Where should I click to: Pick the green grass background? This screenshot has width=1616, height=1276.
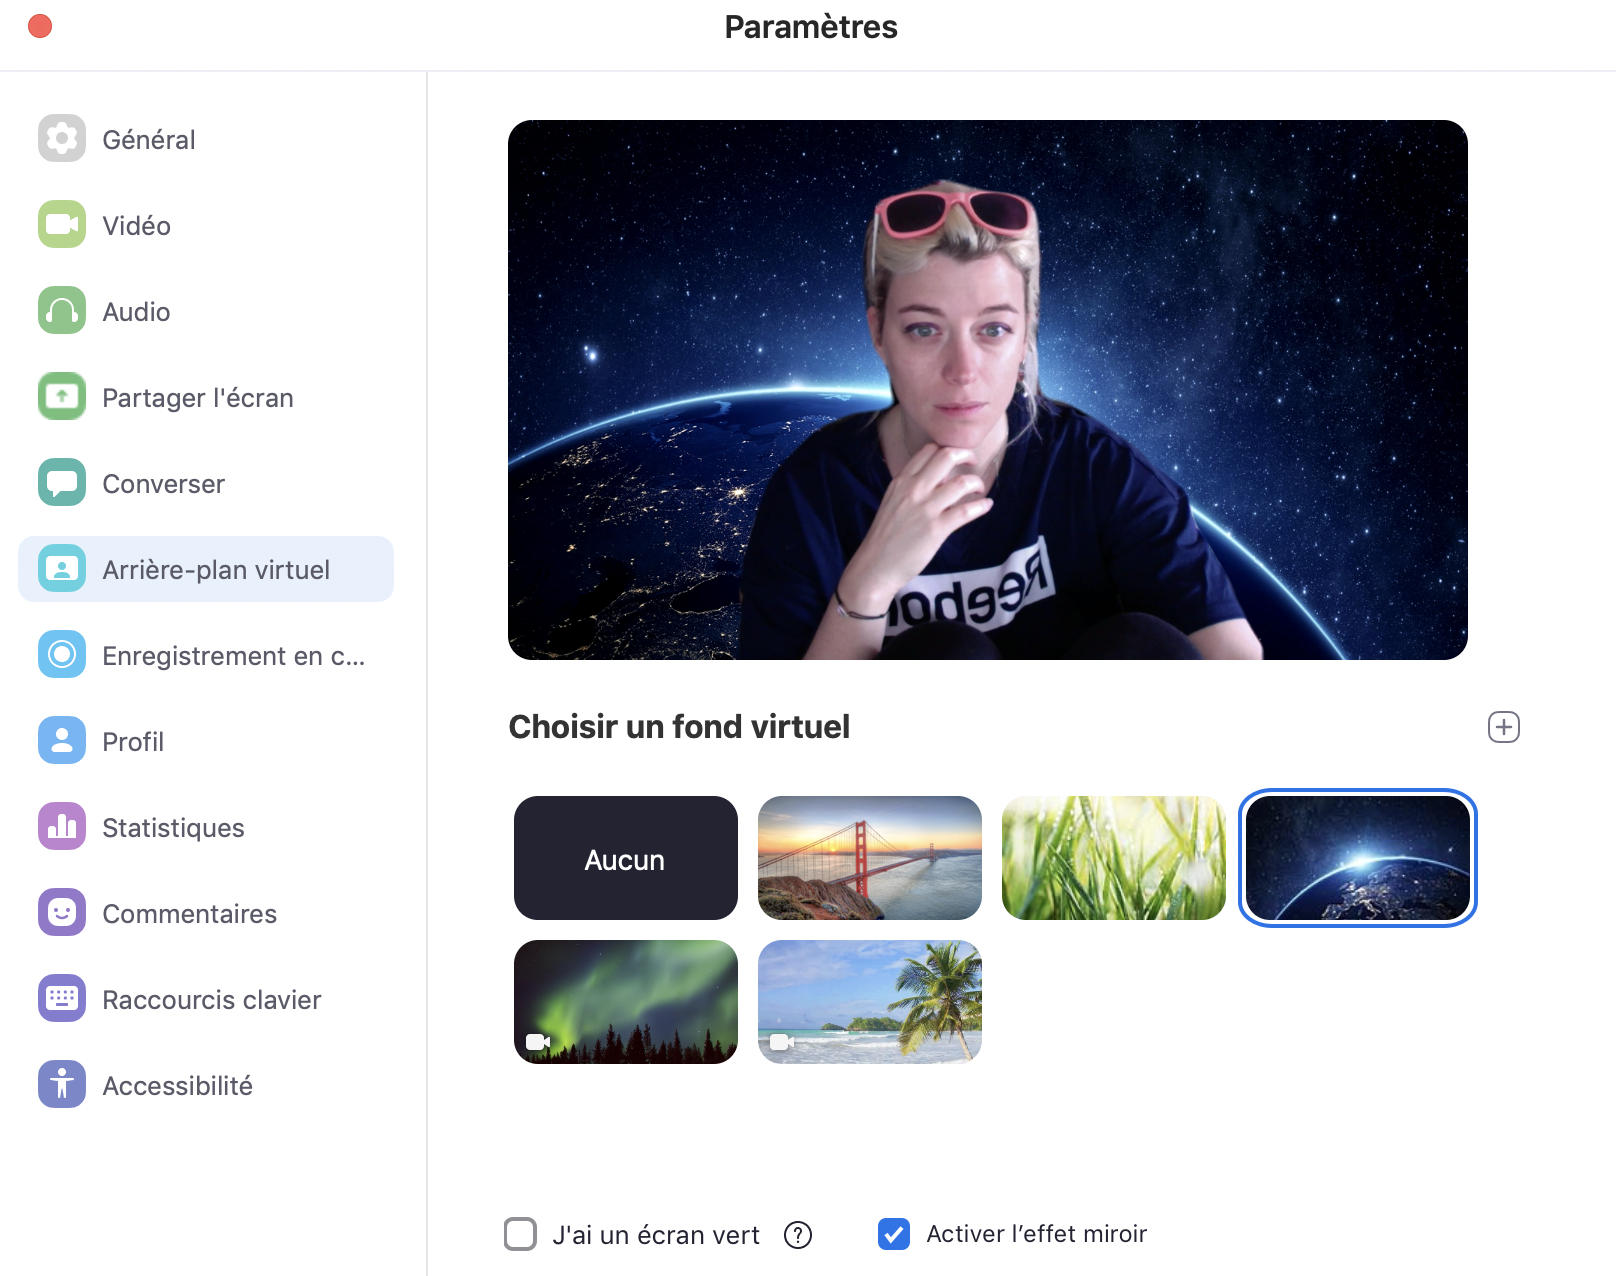coord(1113,858)
